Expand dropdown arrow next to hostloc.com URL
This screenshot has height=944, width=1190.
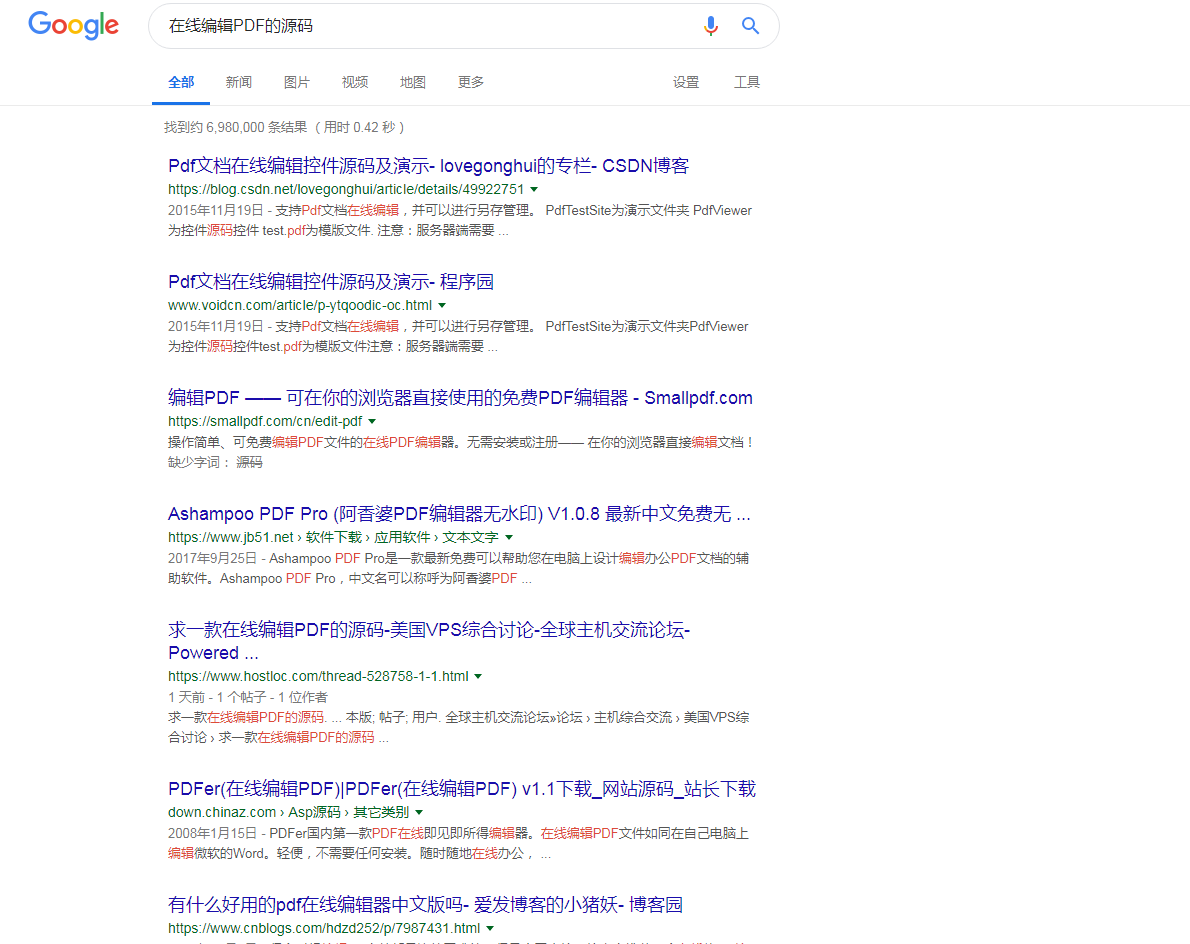(x=478, y=676)
